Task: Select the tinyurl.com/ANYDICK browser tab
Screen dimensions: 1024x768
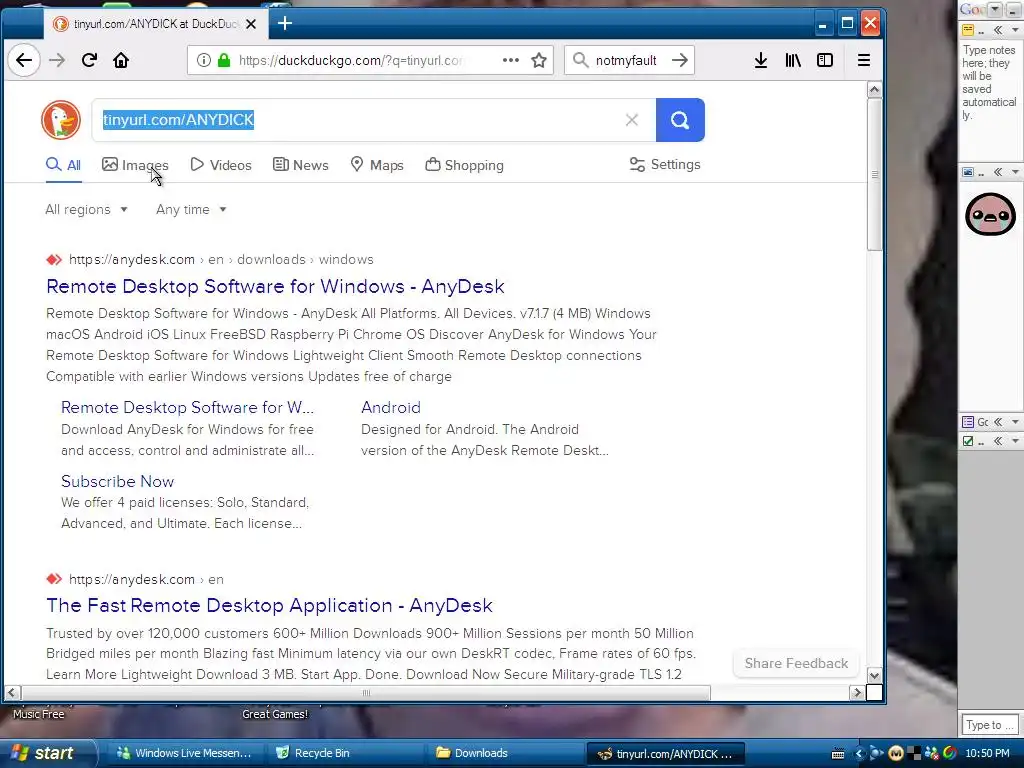Action: click(x=155, y=24)
